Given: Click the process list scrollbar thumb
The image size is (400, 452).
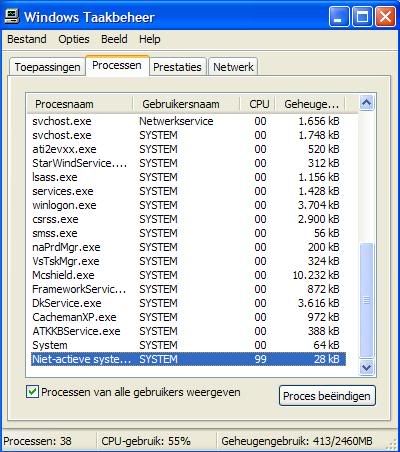Looking at the screenshot, I should pyautogui.click(x=366, y=301).
